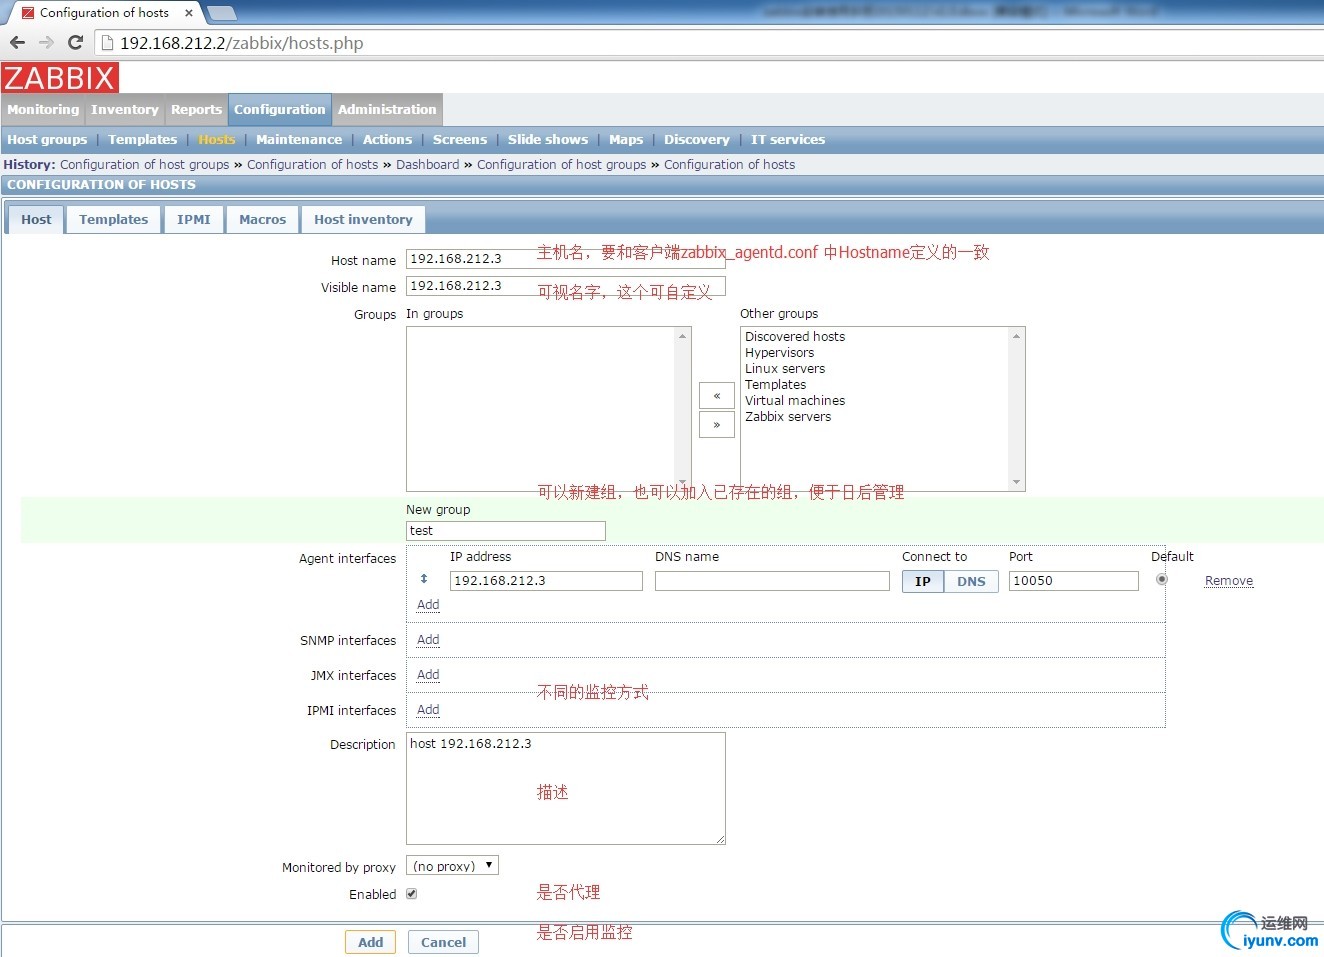This screenshot has height=957, width=1324.
Task: Click into the IP address field
Action: [546, 581]
